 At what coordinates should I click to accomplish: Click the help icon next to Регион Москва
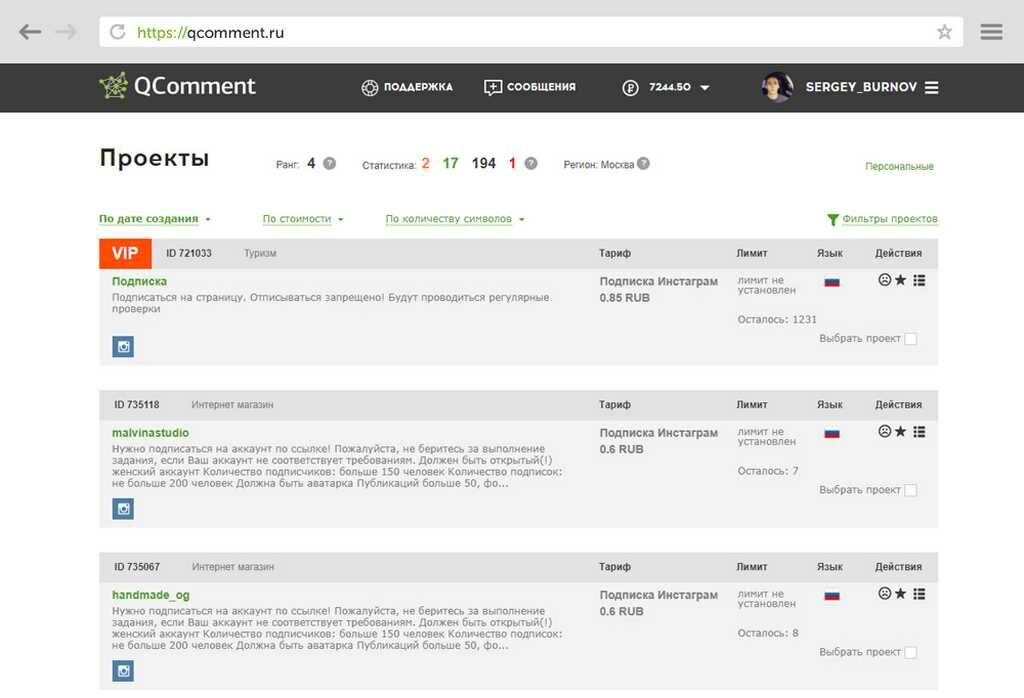click(x=643, y=163)
